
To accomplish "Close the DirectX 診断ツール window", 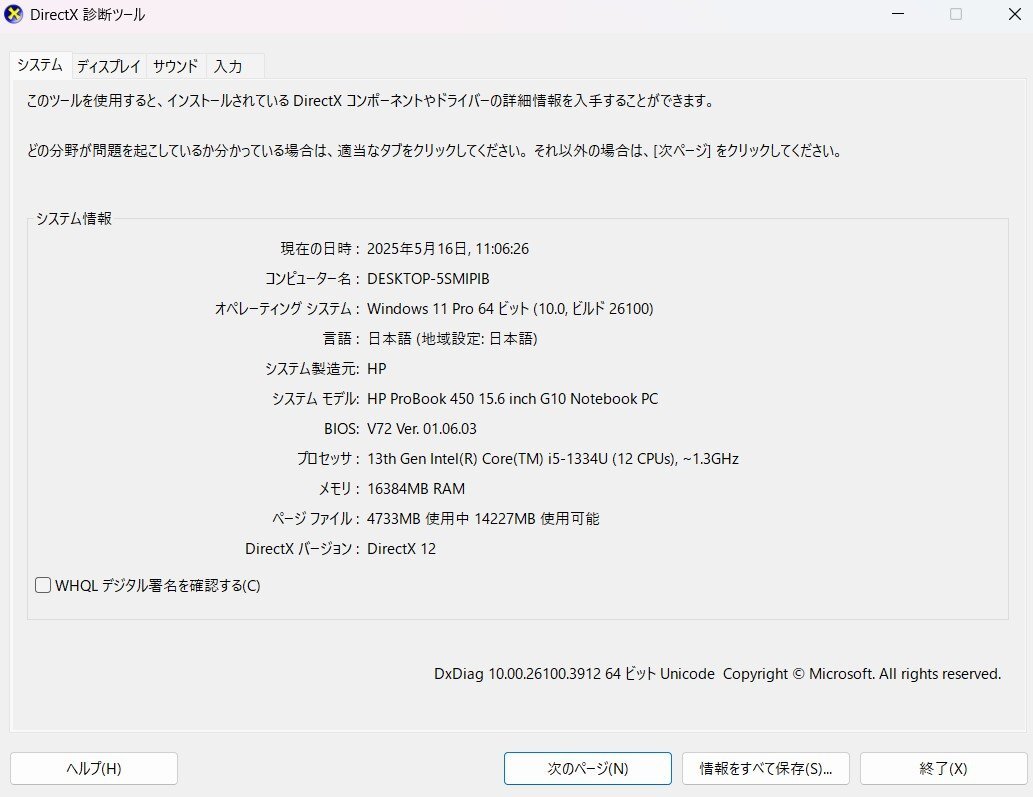I will click(1015, 14).
